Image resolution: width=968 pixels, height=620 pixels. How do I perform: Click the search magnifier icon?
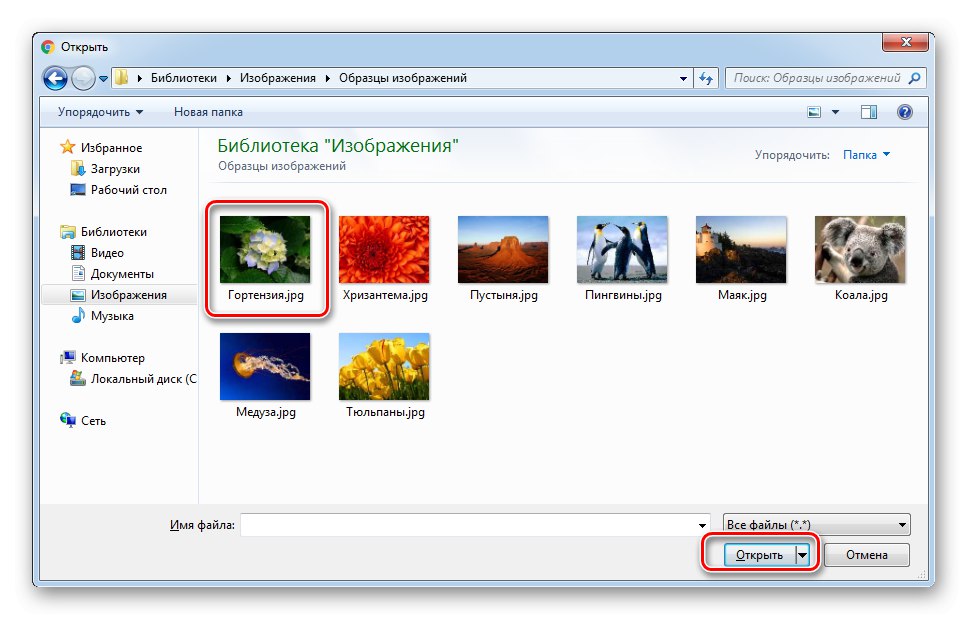915,78
